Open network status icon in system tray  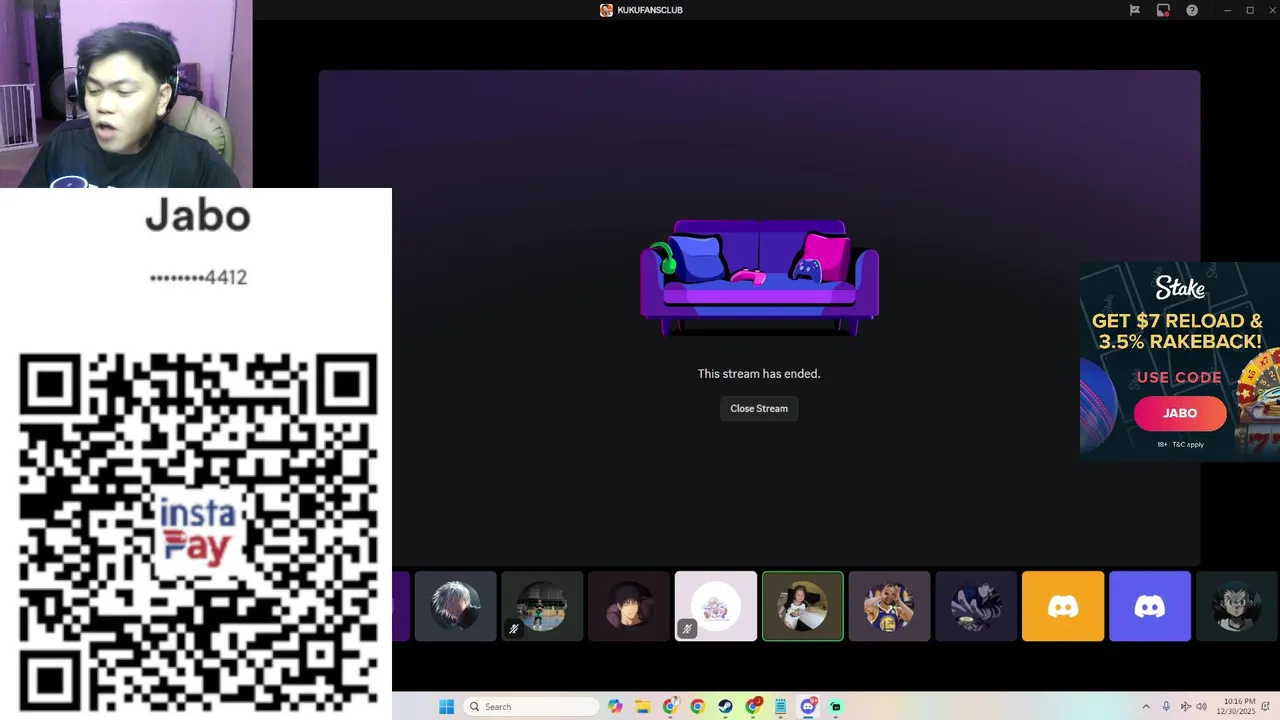coord(1185,707)
